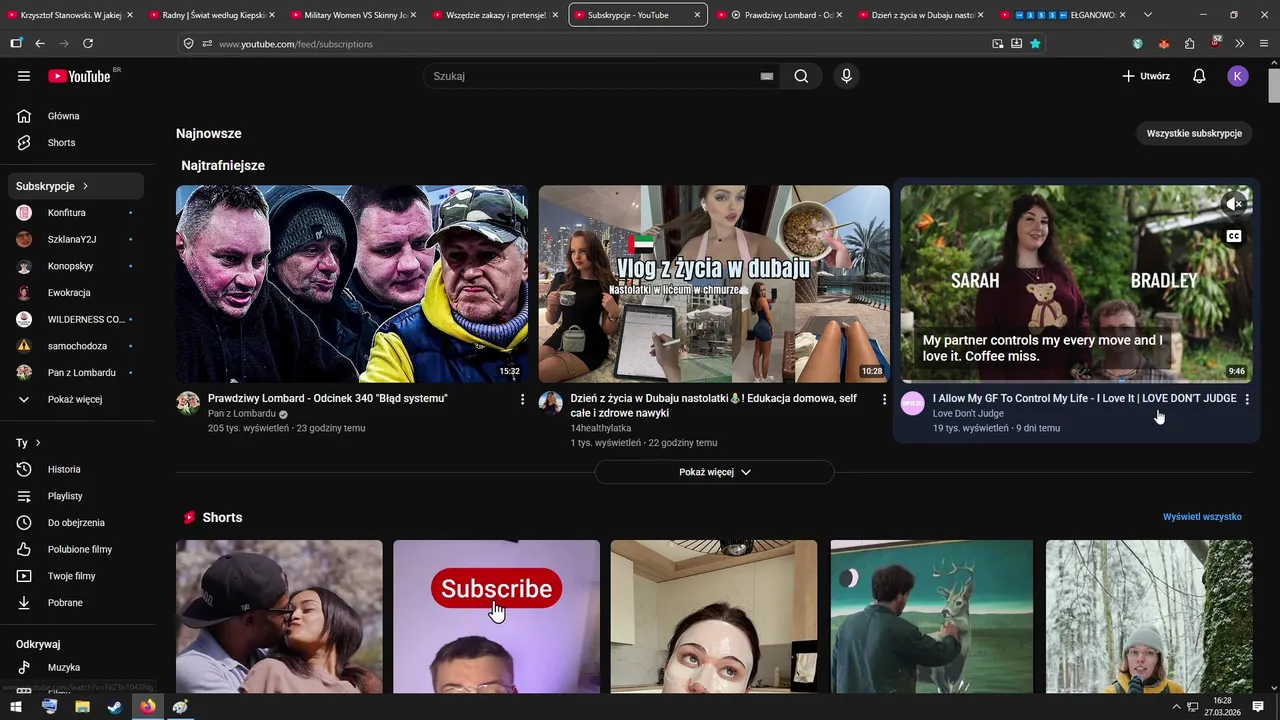Close the Subskrypcje - YouTube tab

(697, 15)
